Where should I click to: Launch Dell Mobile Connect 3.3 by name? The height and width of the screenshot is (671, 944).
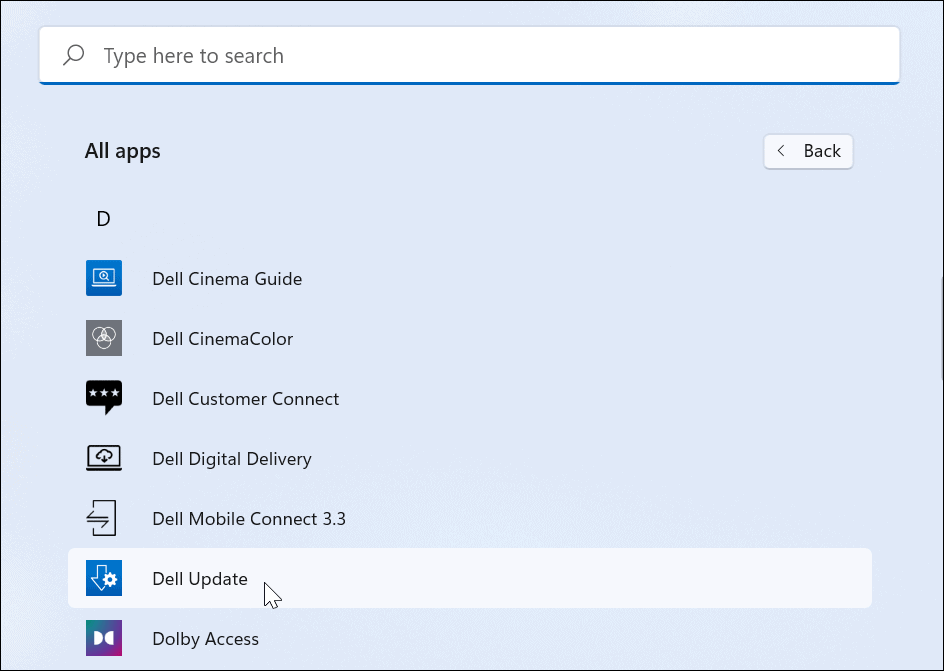click(x=249, y=519)
